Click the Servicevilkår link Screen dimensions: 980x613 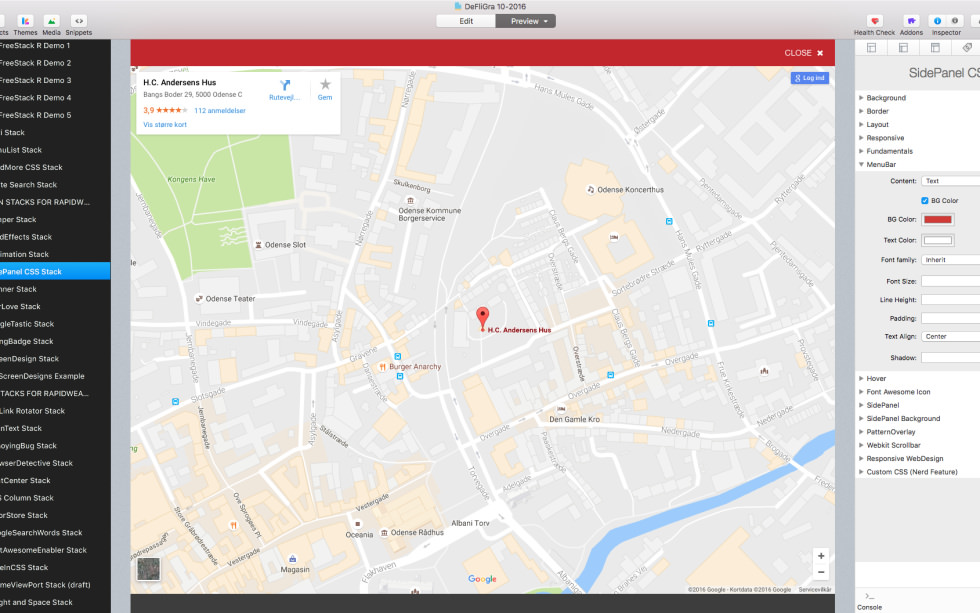coord(815,590)
